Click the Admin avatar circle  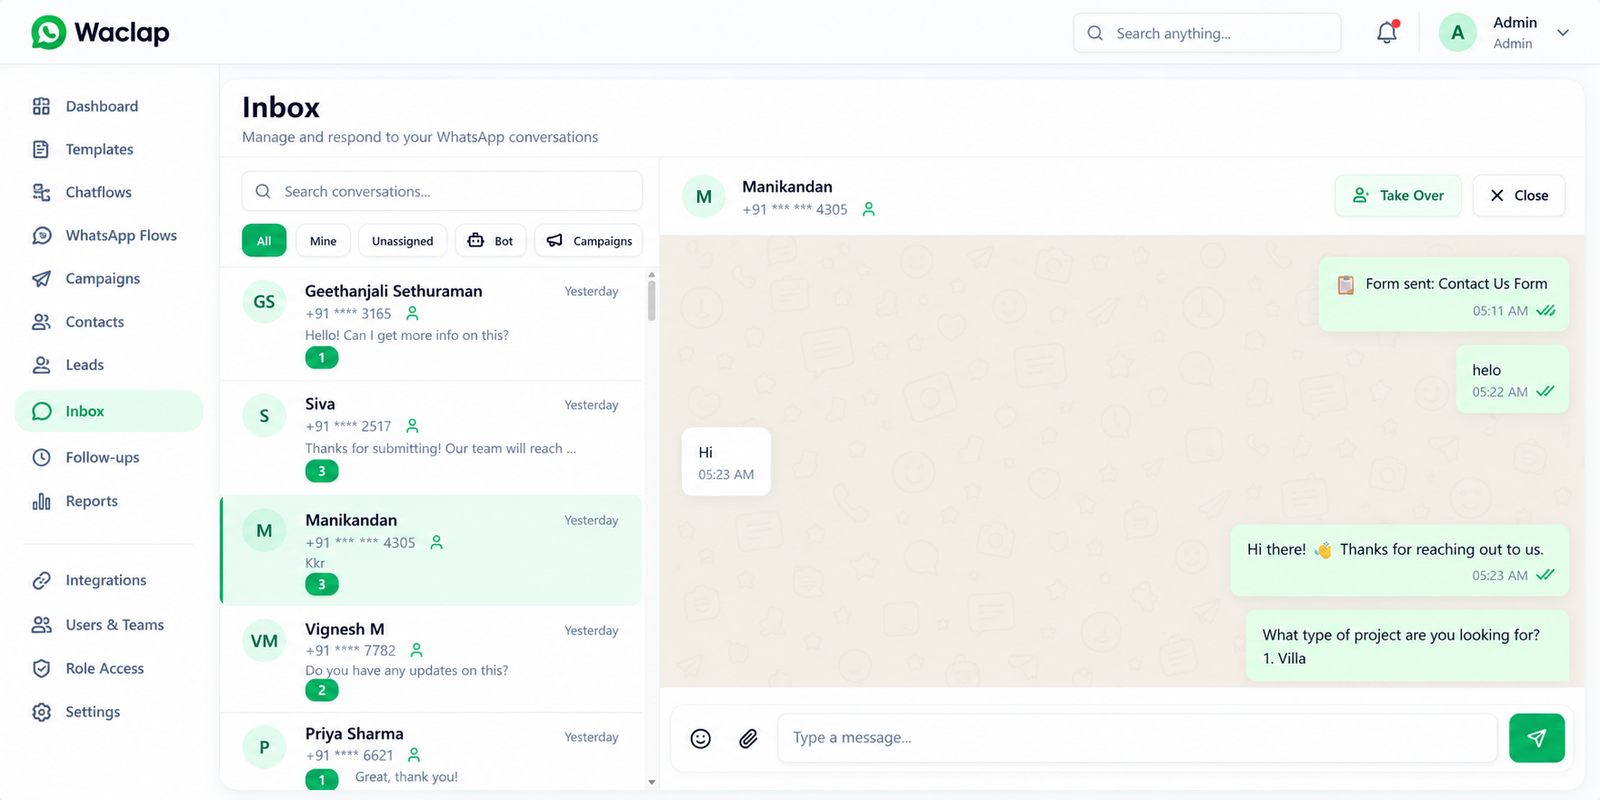tap(1457, 33)
